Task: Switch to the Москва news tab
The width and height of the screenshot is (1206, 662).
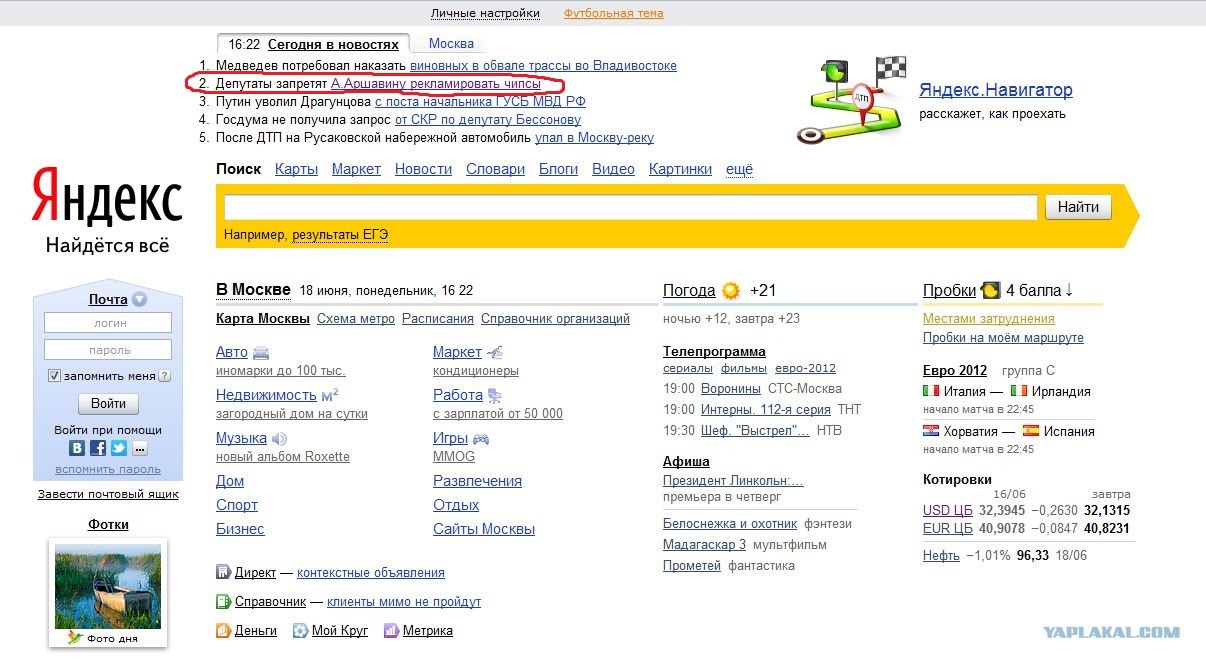Action: pyautogui.click(x=451, y=43)
